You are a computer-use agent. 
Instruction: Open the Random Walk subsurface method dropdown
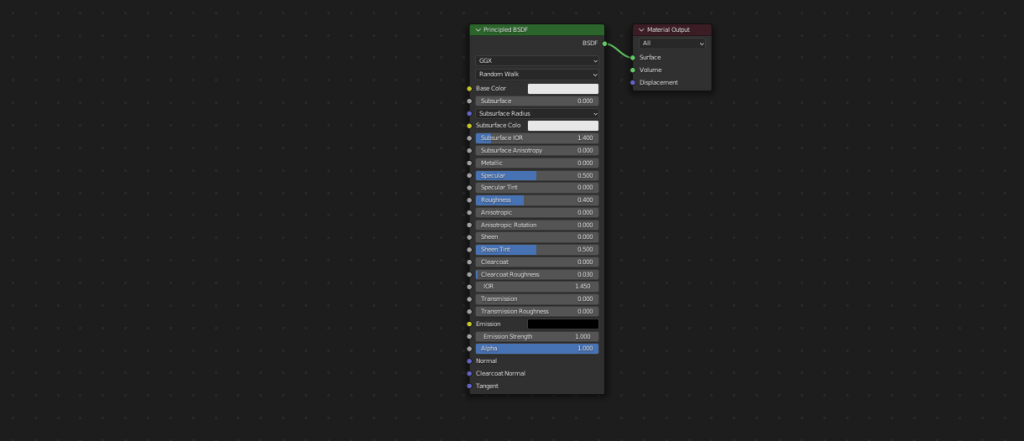pyautogui.click(x=537, y=74)
